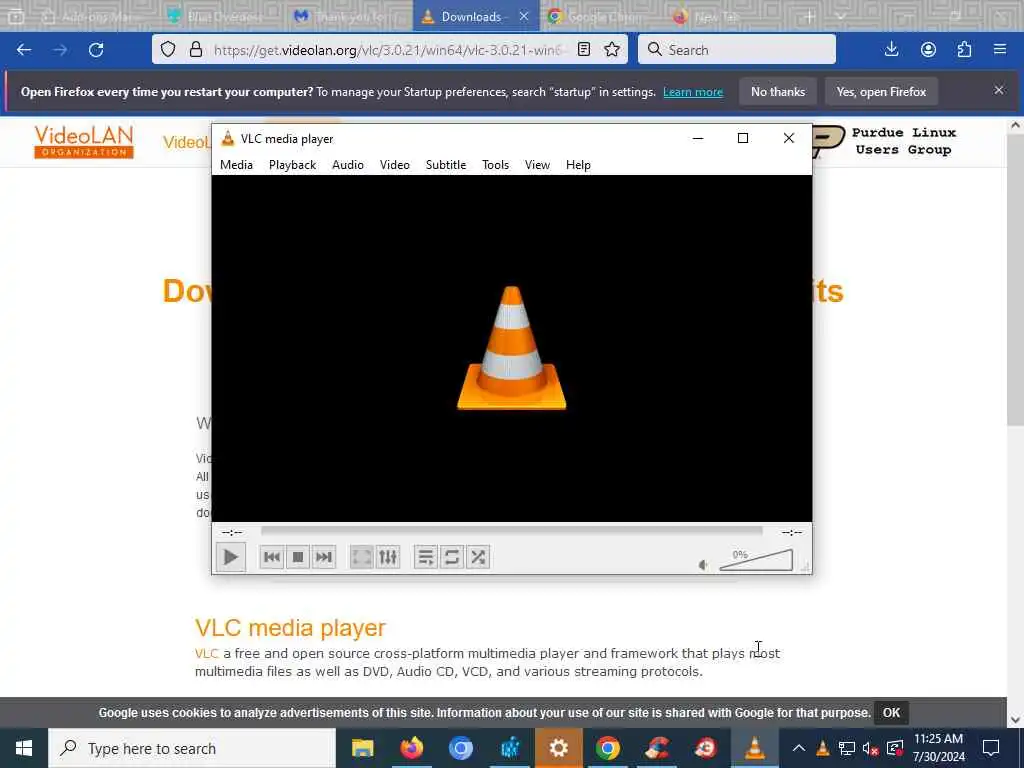1024x768 pixels.
Task: Click the Purdue Linux Users Group logo
Action: coord(884,142)
